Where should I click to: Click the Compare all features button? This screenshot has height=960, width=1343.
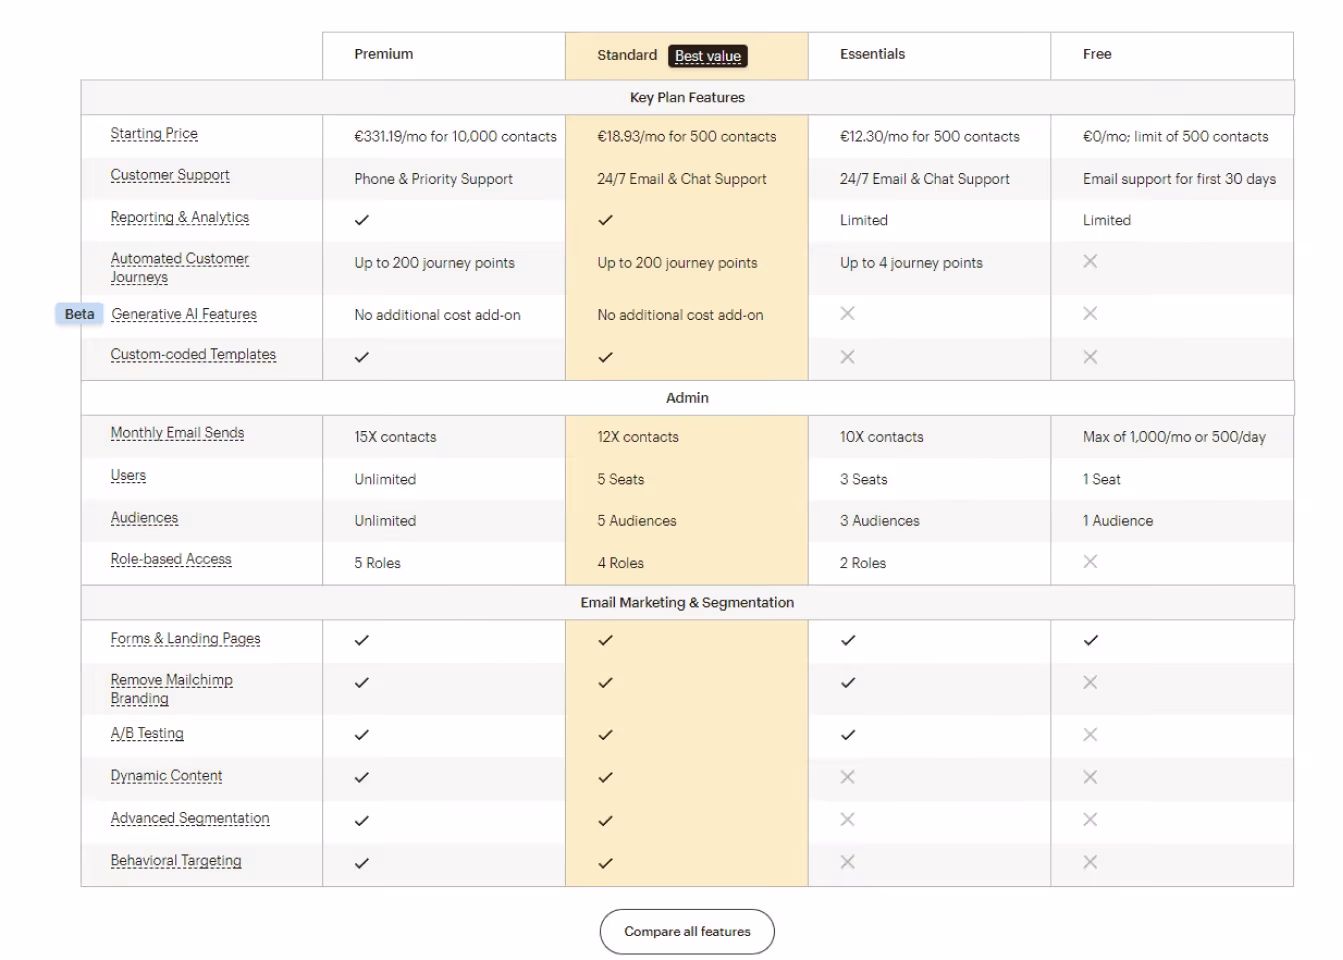pyautogui.click(x=687, y=931)
